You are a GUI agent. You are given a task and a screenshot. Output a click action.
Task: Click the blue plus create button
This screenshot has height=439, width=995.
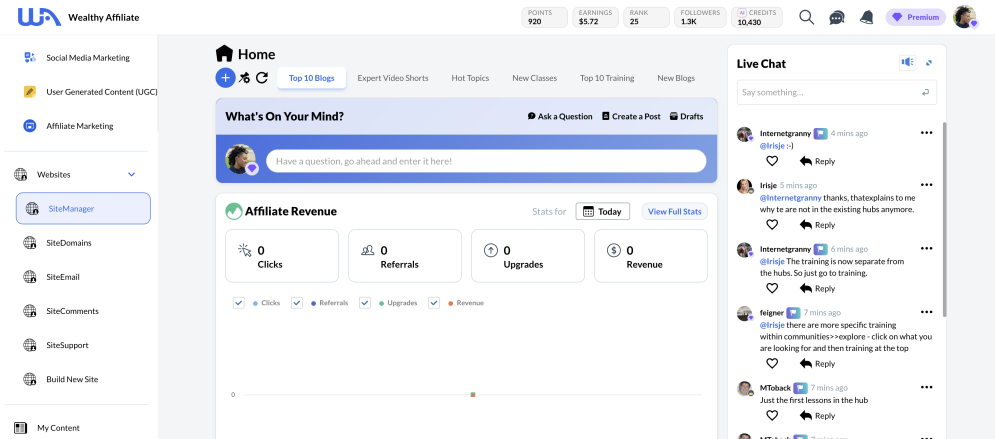coord(225,78)
